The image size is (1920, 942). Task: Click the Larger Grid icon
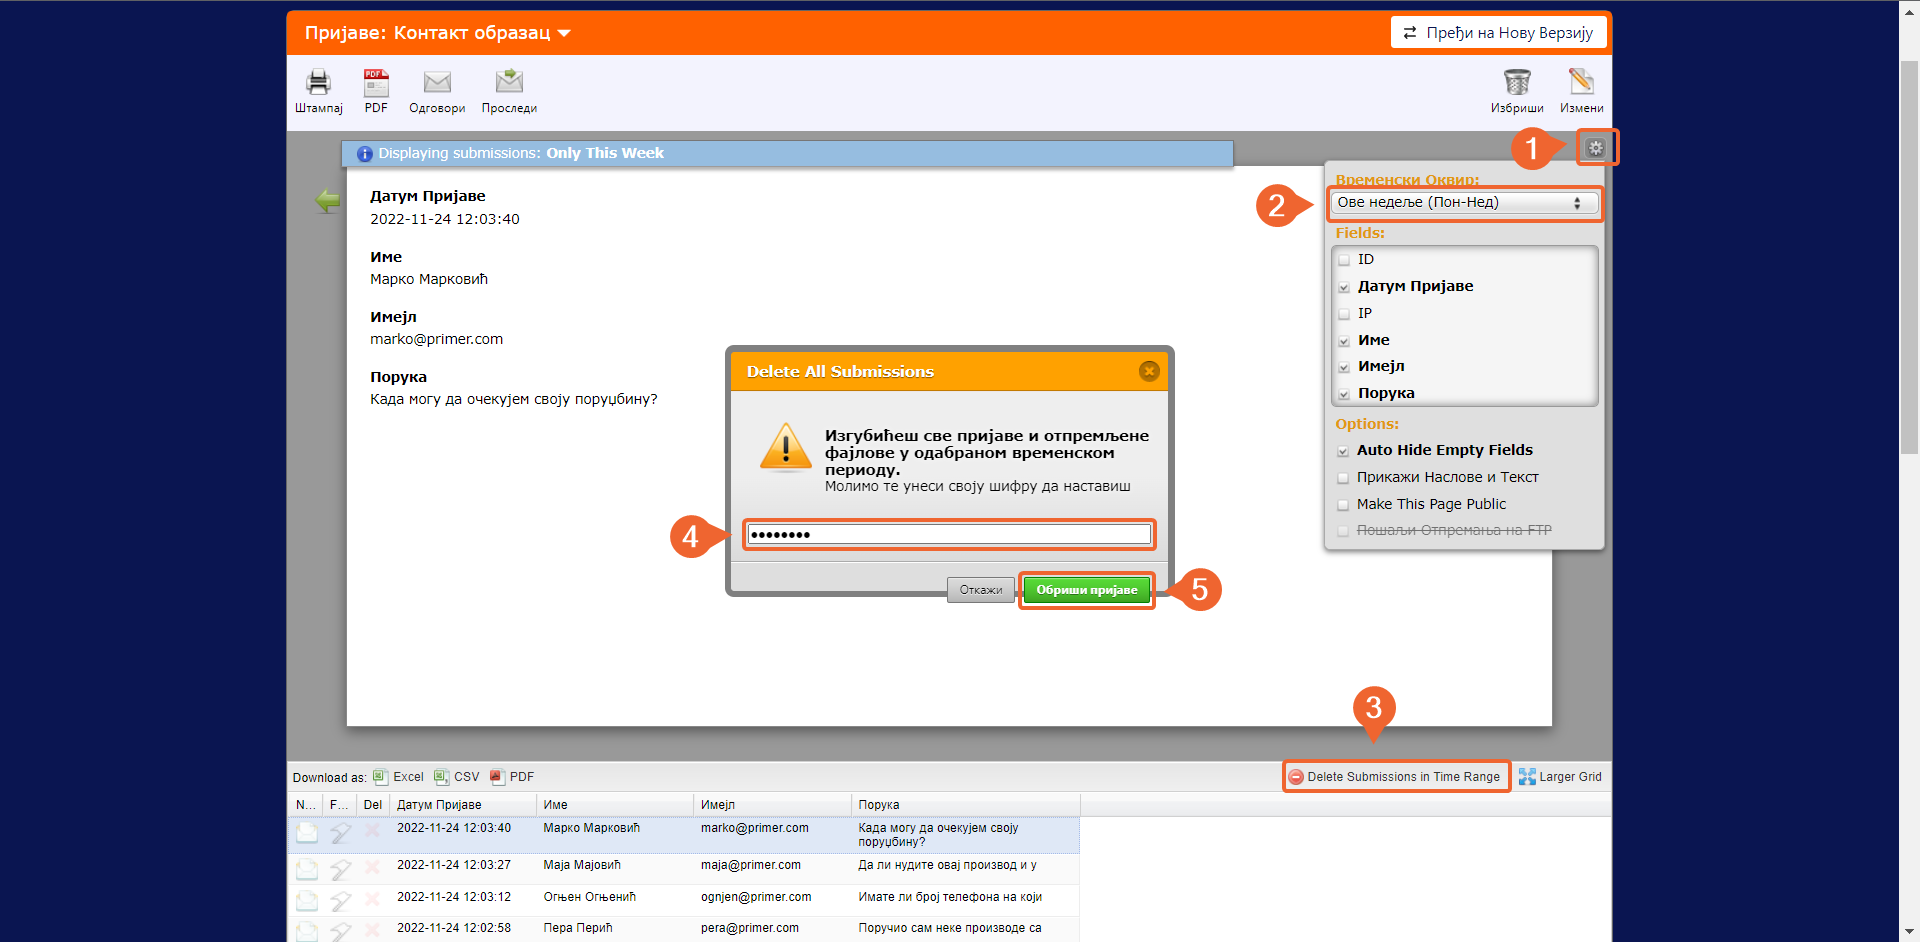click(x=1527, y=777)
